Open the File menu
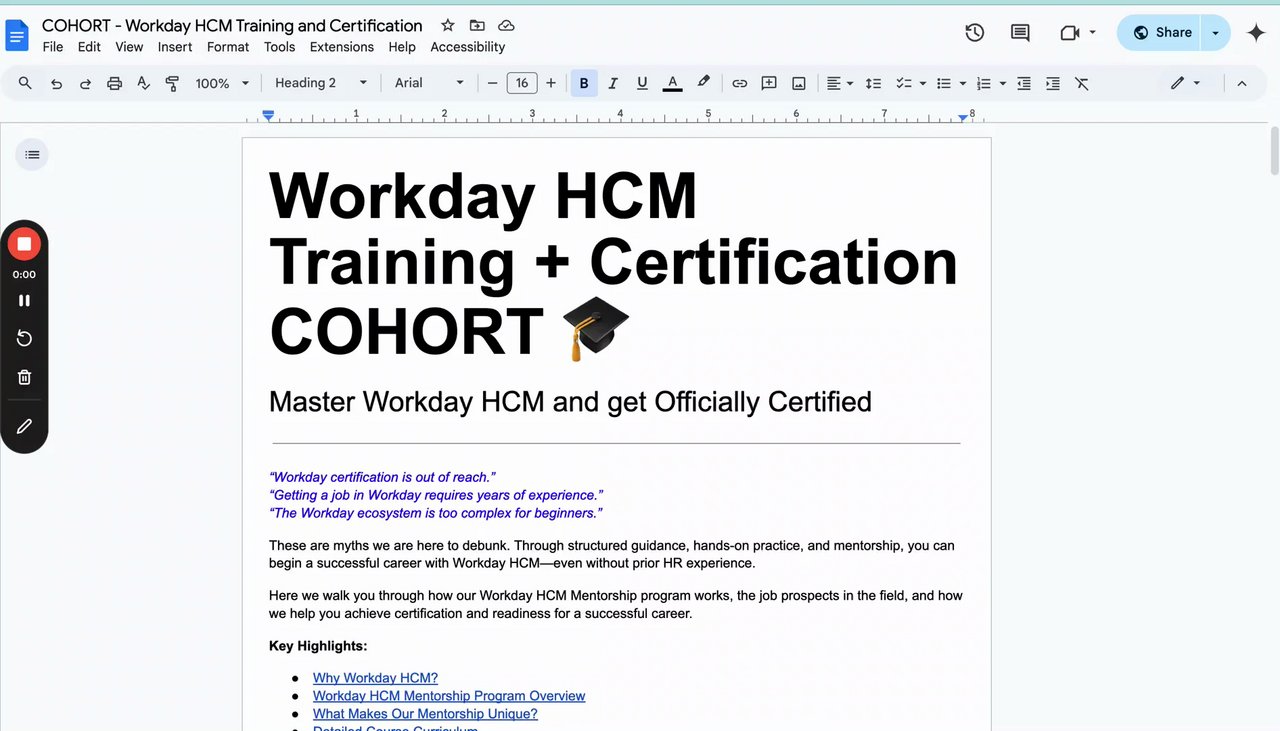The width and height of the screenshot is (1280, 731). 53,47
